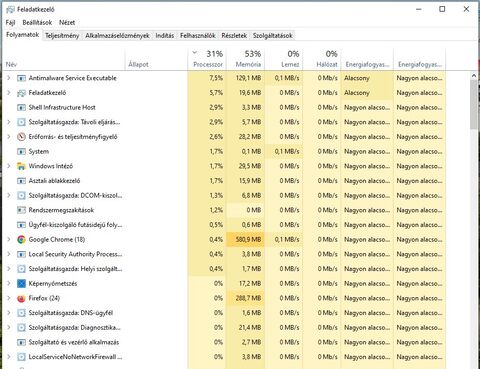The height and width of the screenshot is (369, 480).
Task: Open the Beállítások menu
Action: pyautogui.click(x=37, y=23)
